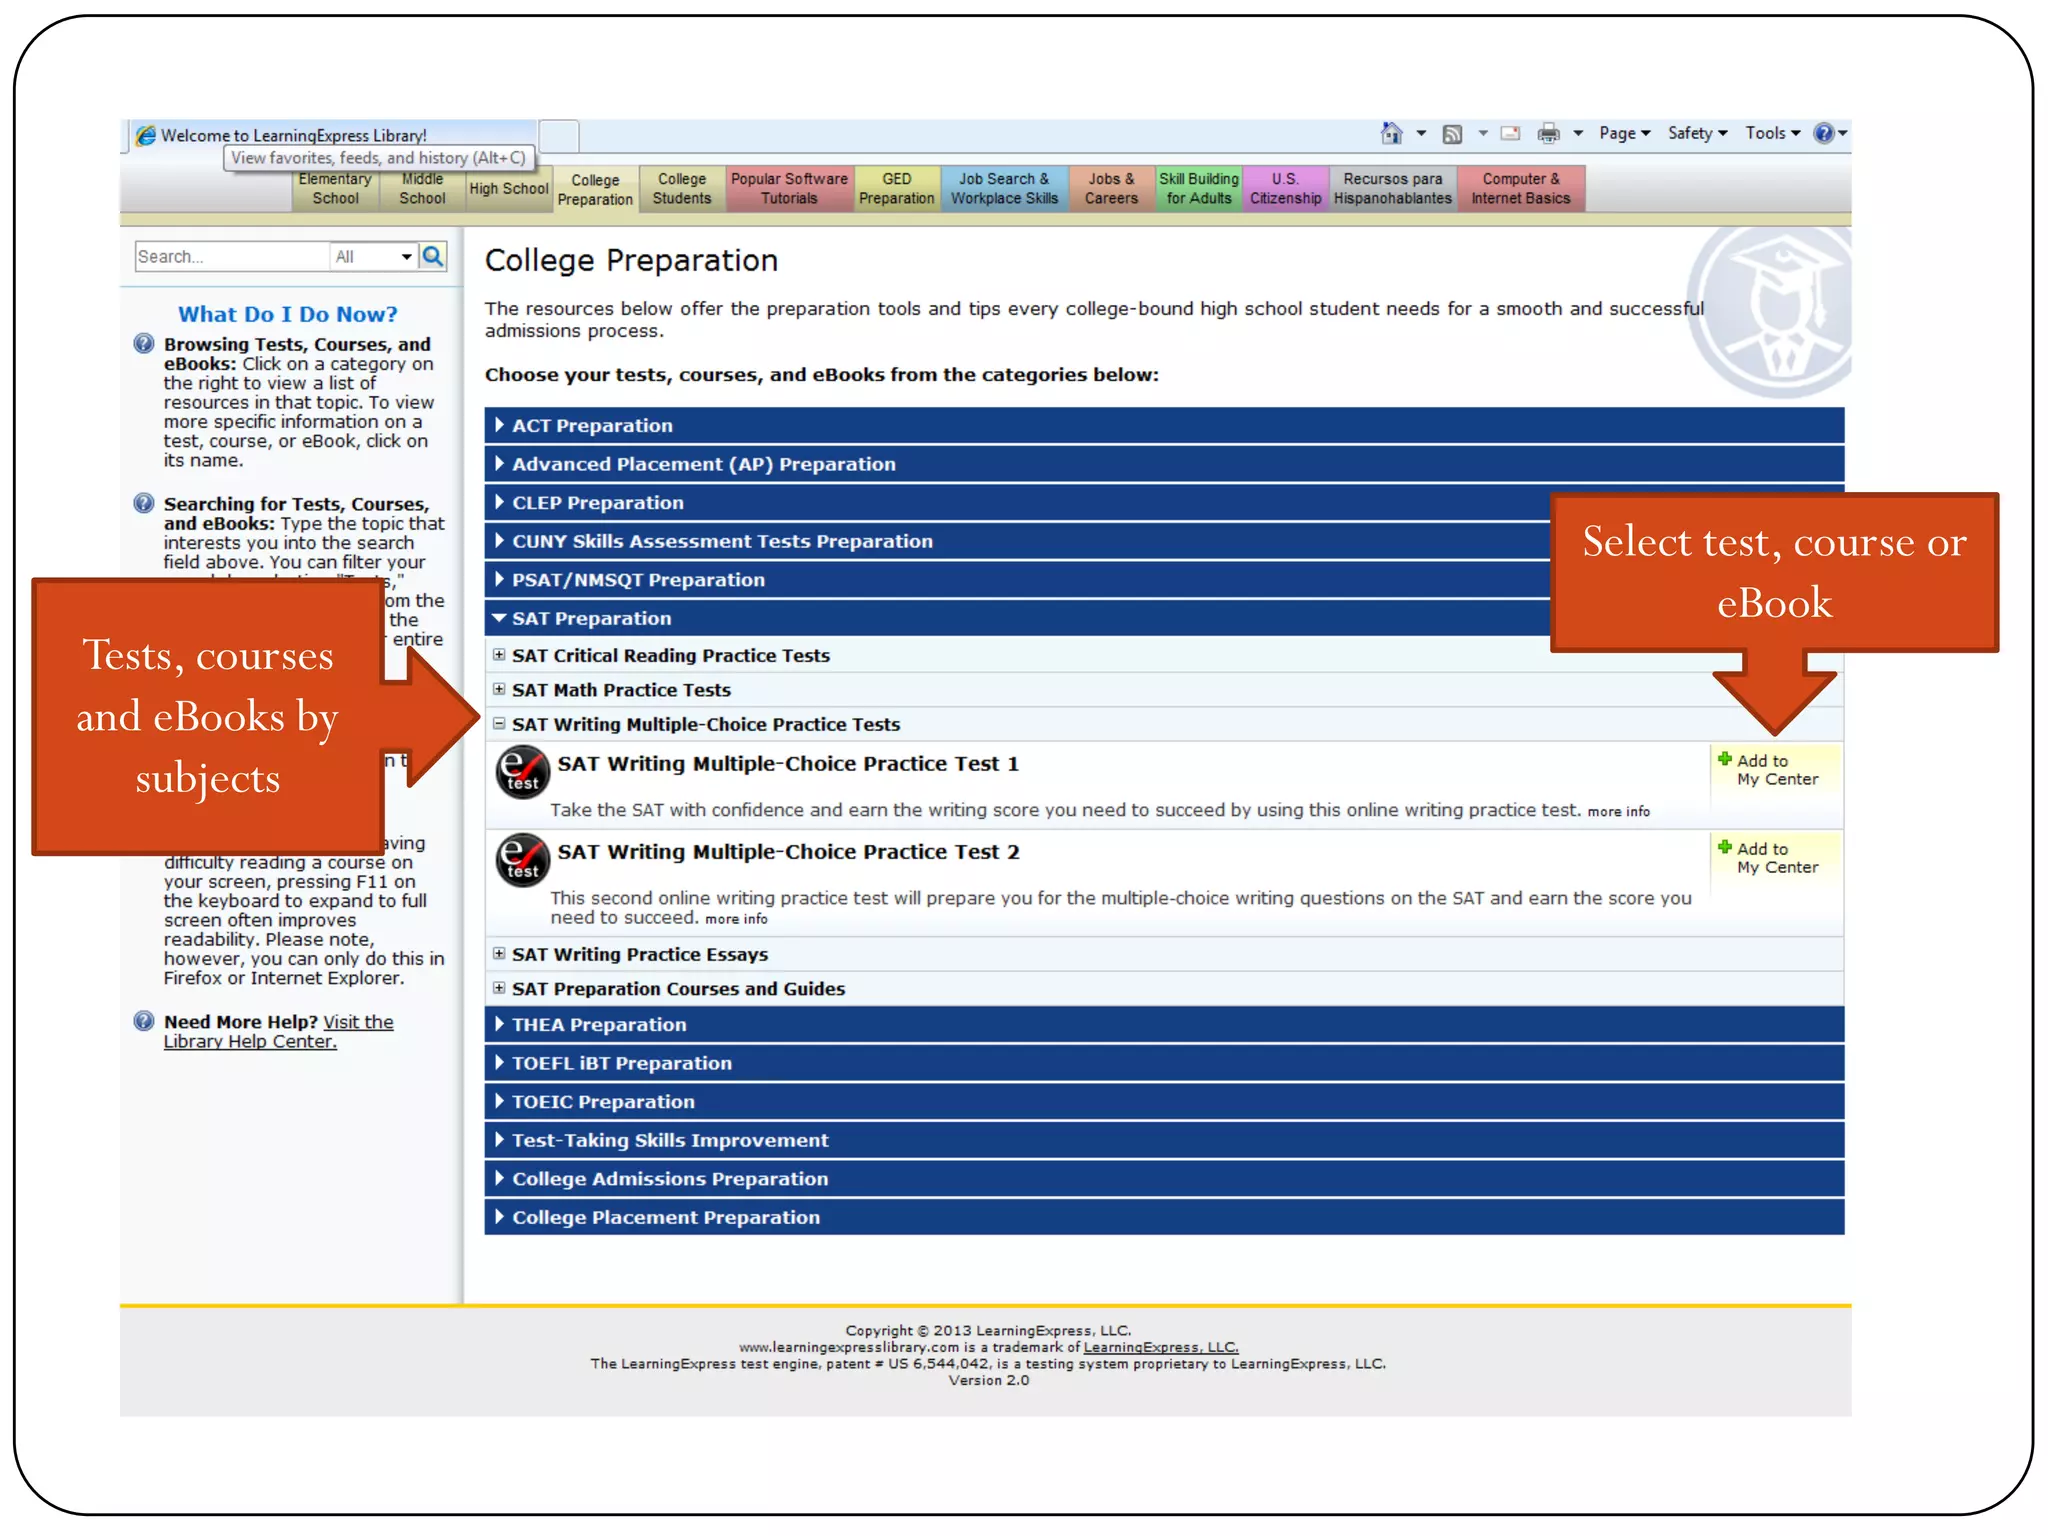Expand CUNY Skills Assessment Tests Preparation
Image resolution: width=2048 pixels, height=1536 pixels.
coord(1017,541)
